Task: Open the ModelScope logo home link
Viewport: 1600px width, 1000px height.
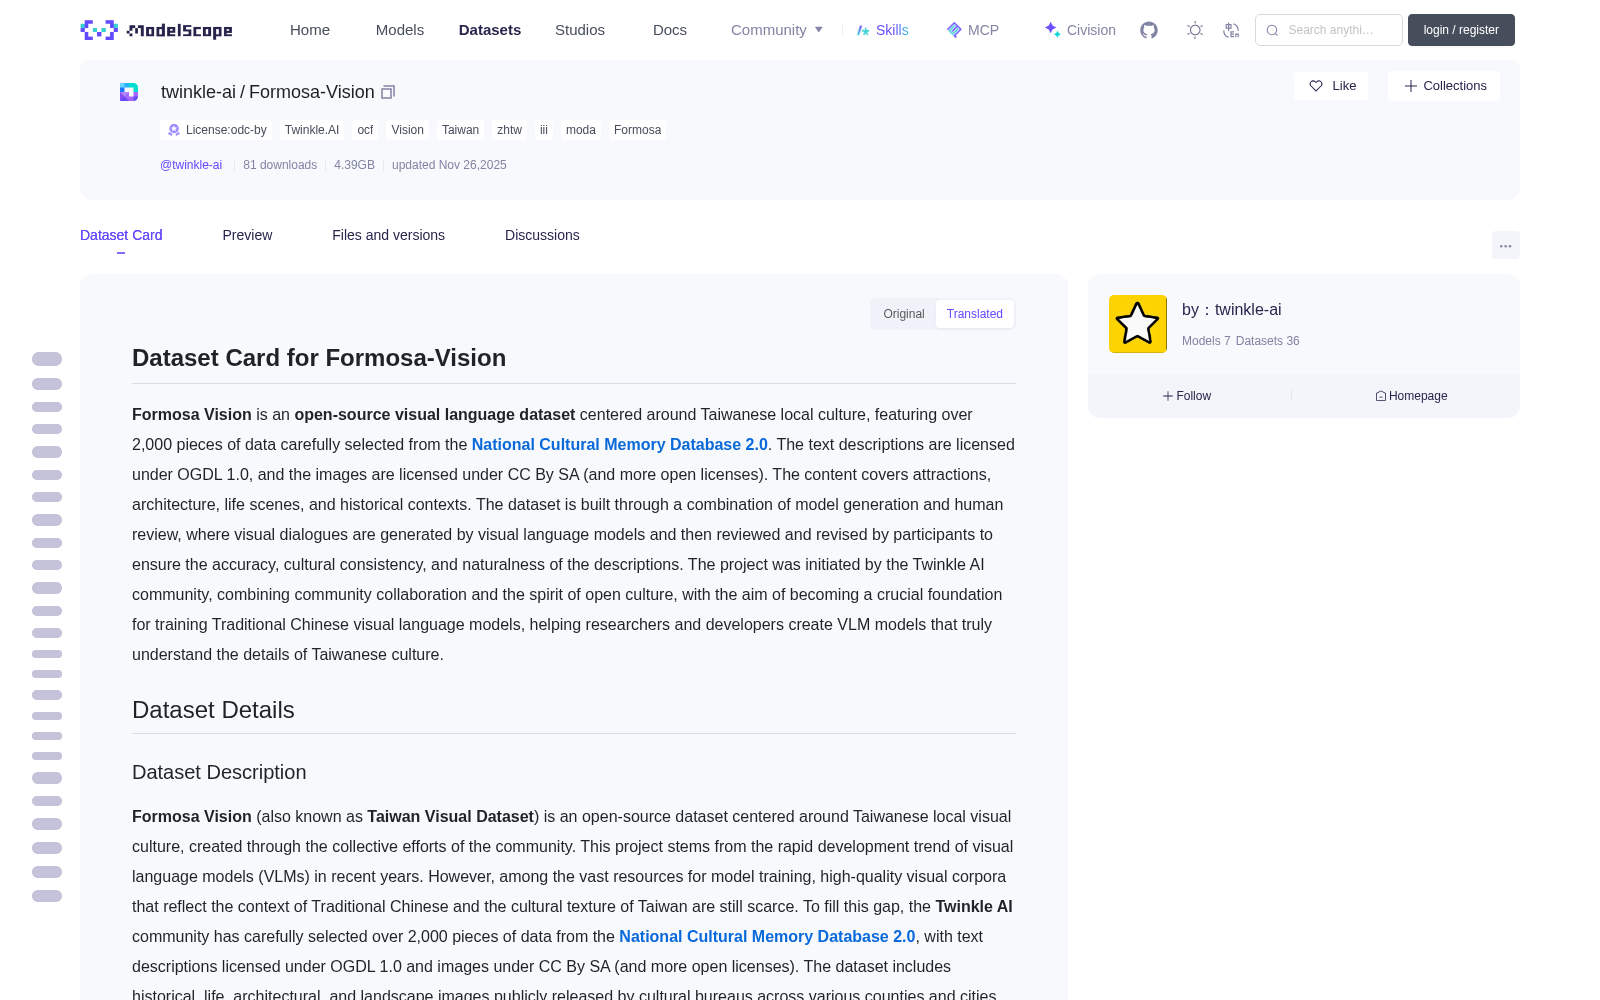Action: (156, 30)
